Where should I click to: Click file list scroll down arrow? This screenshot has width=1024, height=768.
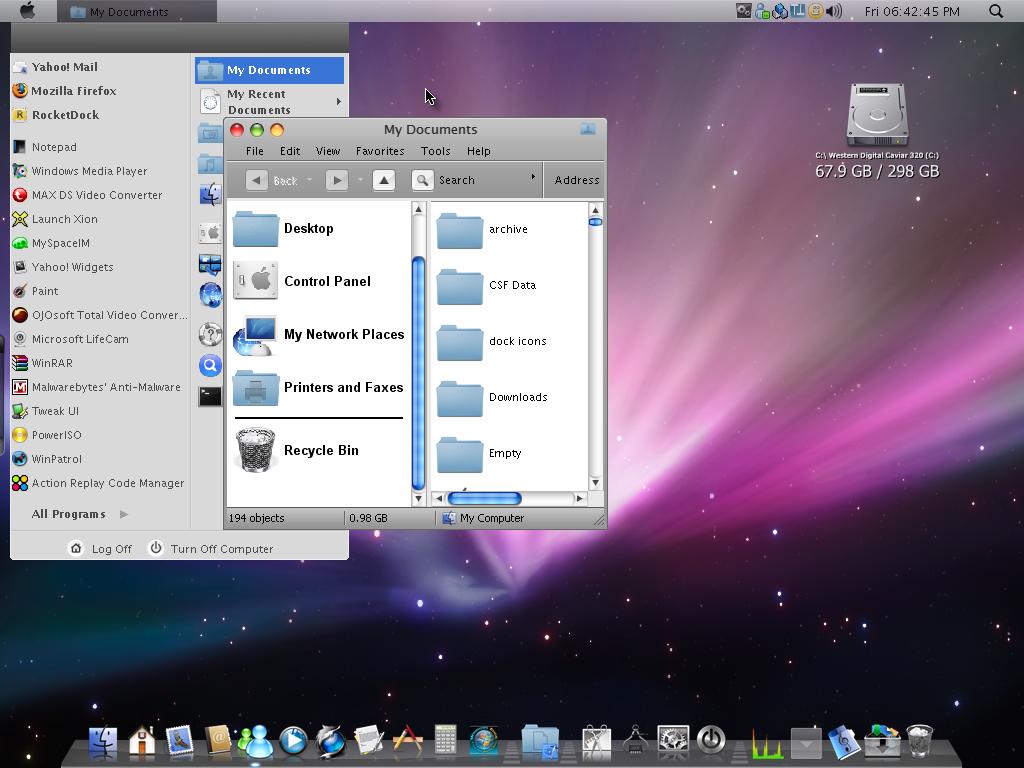point(595,483)
